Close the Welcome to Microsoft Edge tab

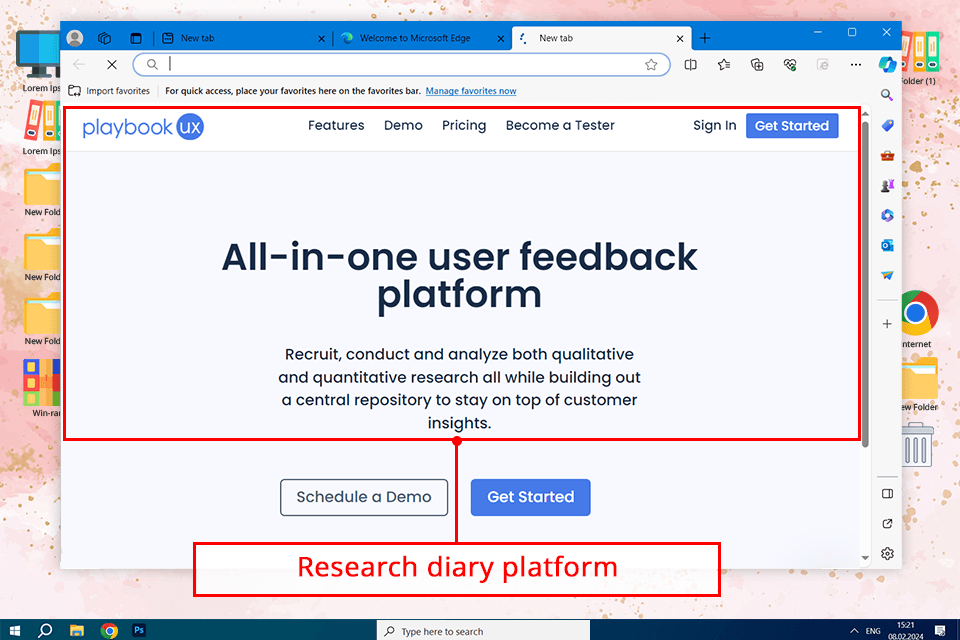(x=500, y=39)
